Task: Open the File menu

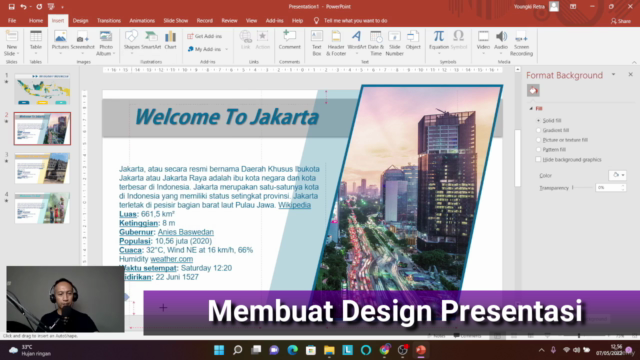Action: [x=12, y=20]
